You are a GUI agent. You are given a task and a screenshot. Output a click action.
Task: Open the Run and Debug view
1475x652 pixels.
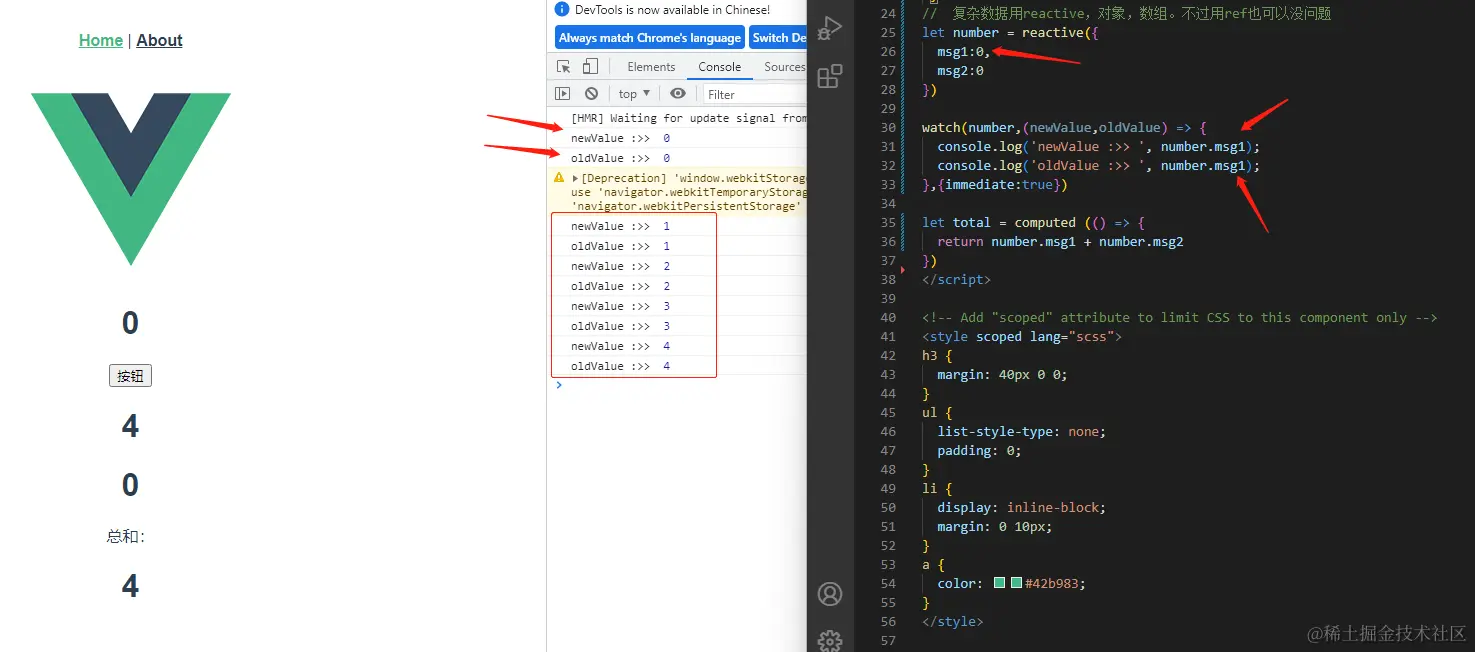click(829, 29)
